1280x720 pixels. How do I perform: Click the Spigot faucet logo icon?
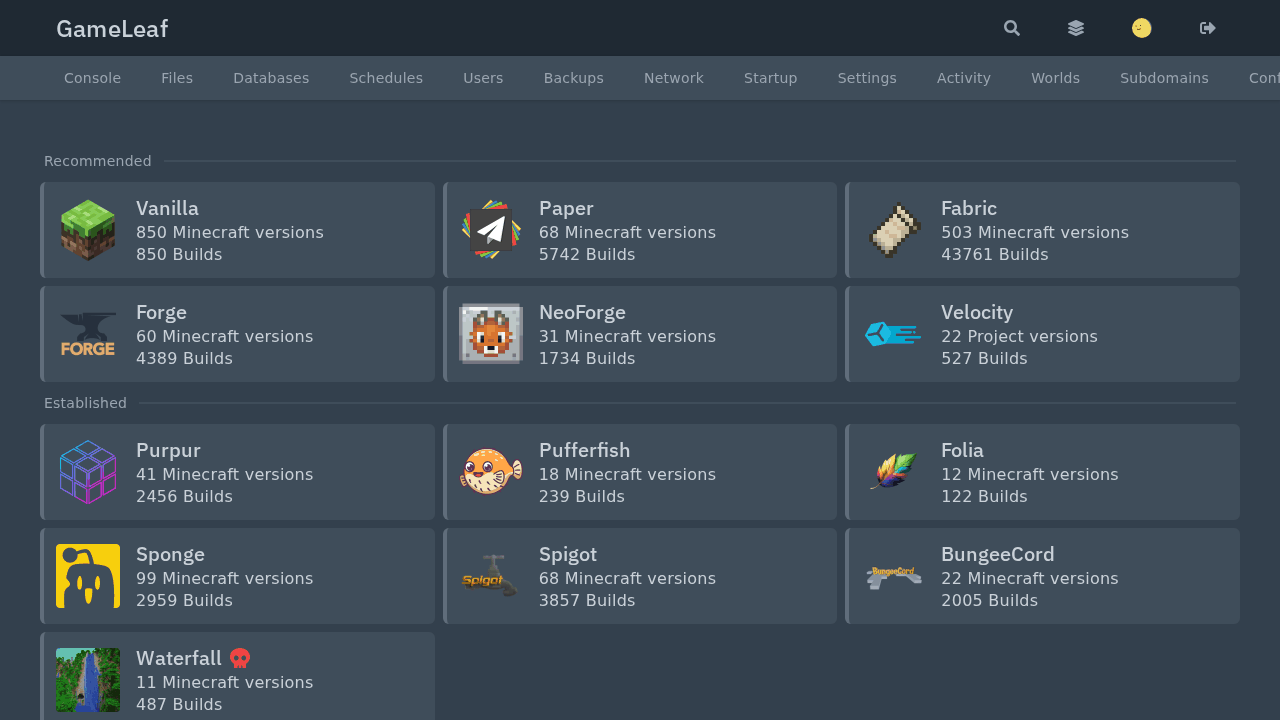(491, 576)
